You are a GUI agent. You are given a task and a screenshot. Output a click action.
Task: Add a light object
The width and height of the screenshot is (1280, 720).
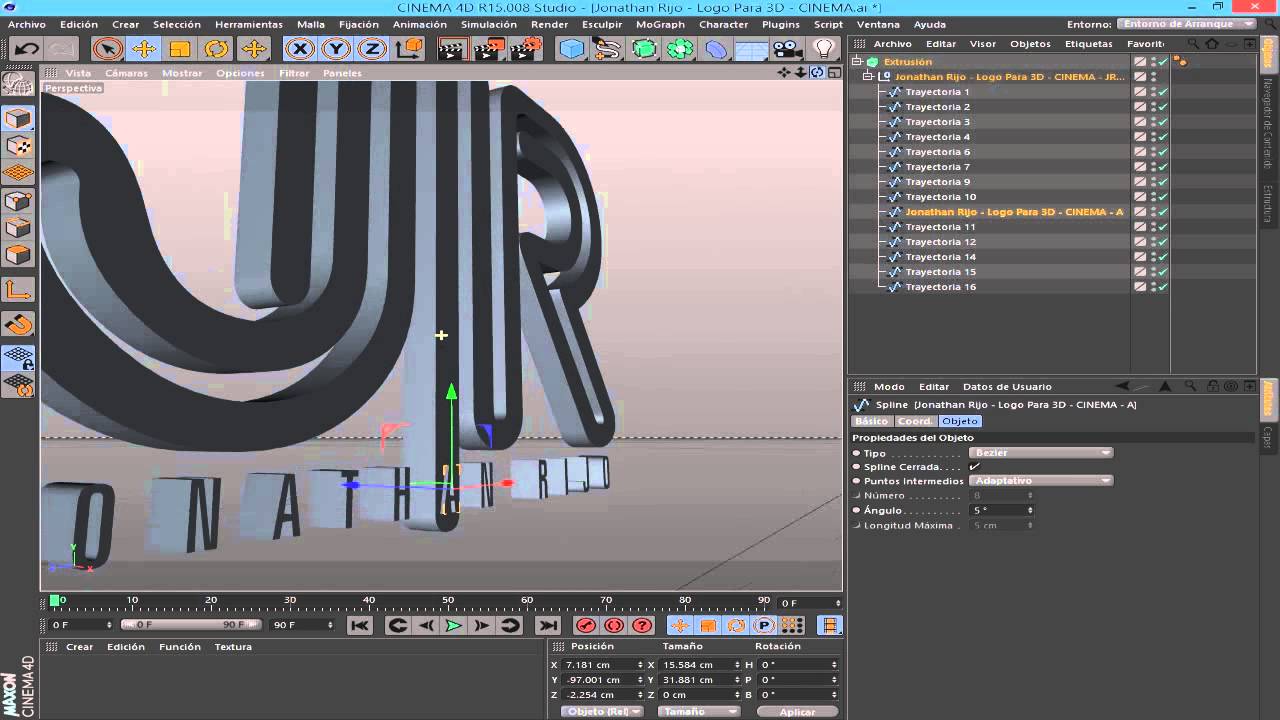[x=824, y=48]
